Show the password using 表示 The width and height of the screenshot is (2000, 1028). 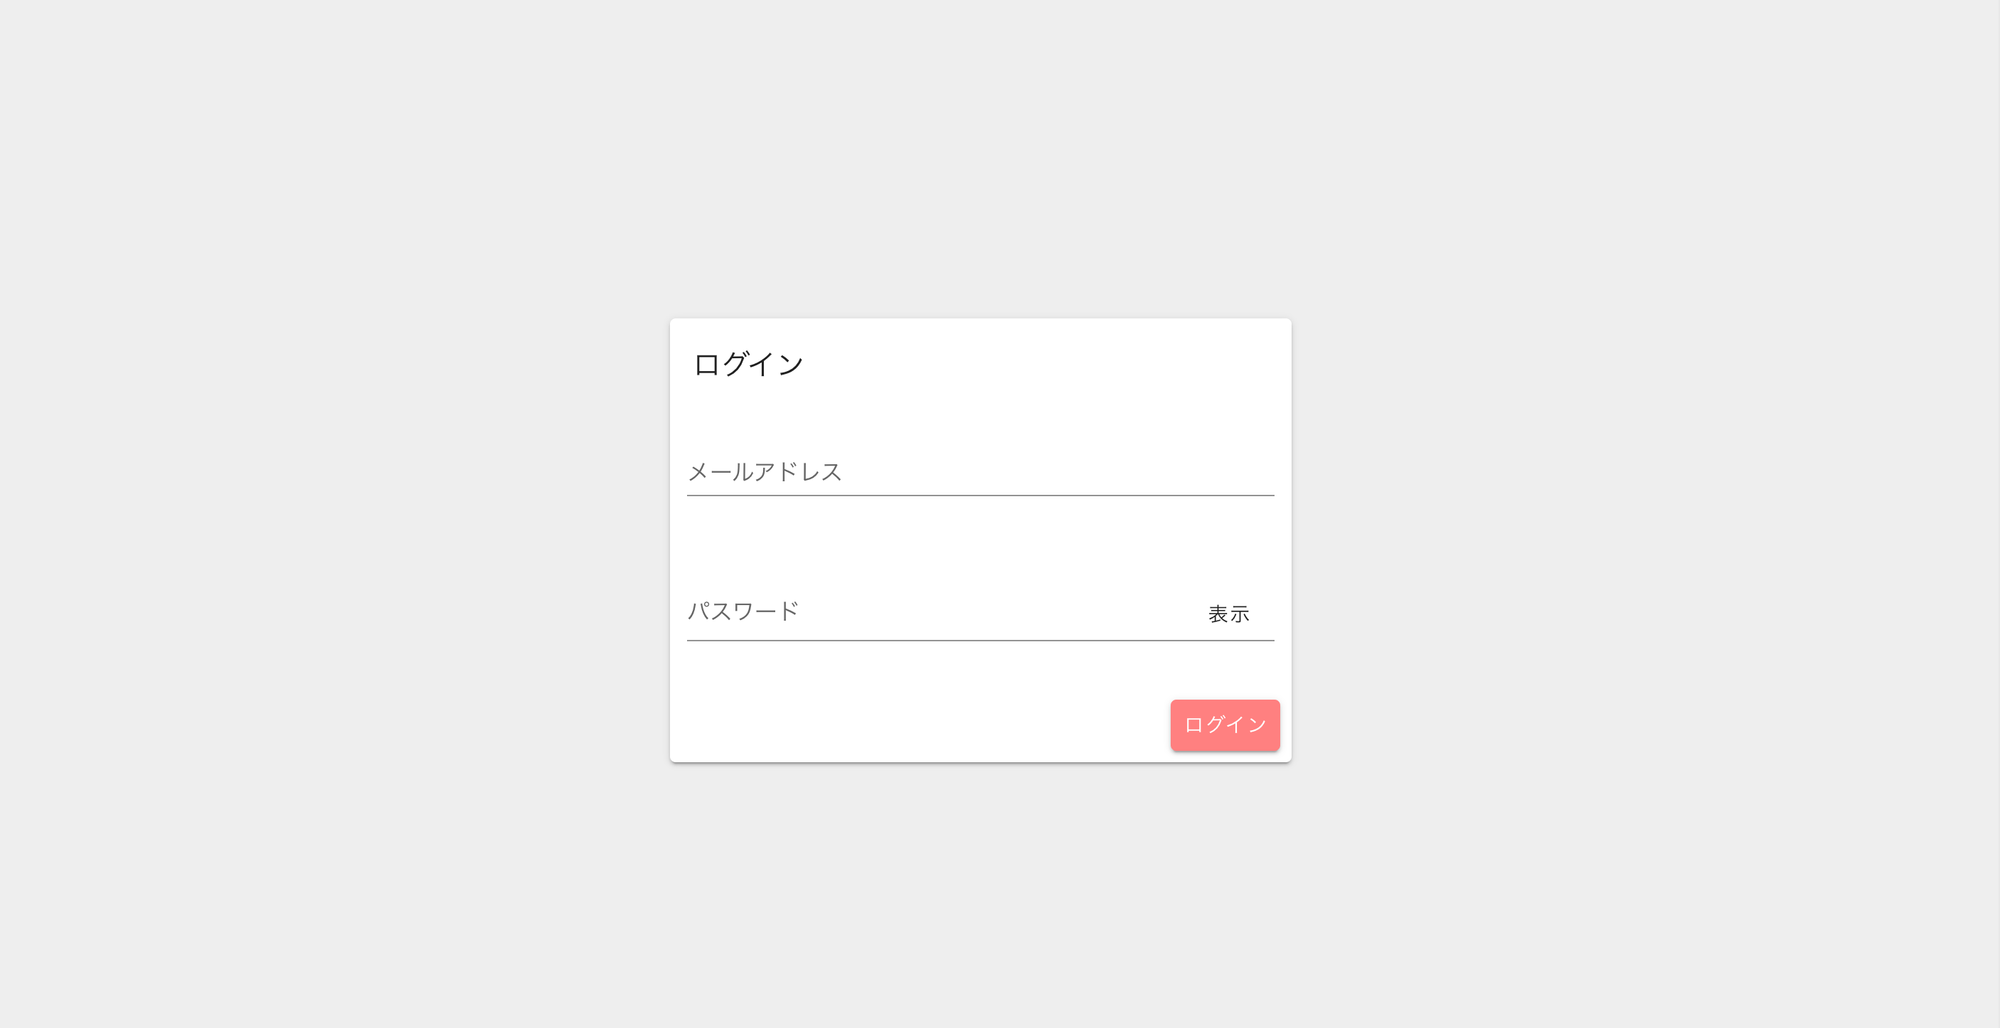point(1228,614)
